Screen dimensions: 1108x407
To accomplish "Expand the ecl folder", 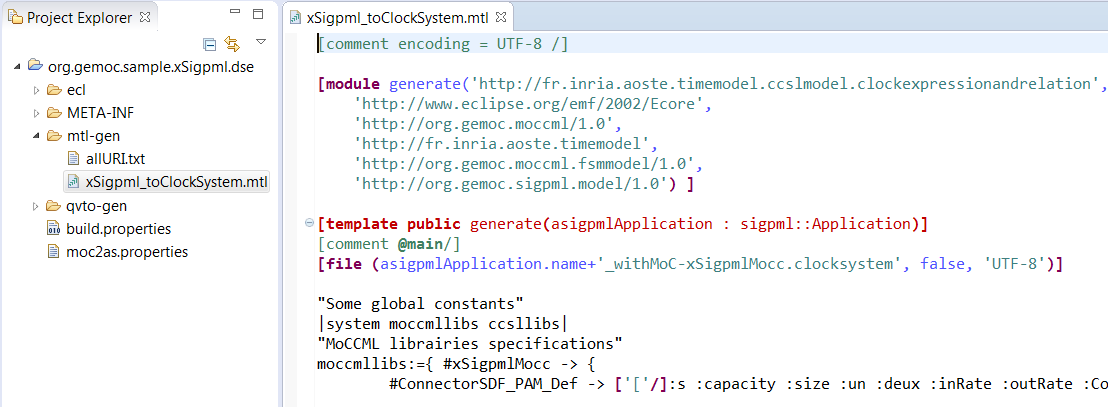I will click(x=36, y=90).
